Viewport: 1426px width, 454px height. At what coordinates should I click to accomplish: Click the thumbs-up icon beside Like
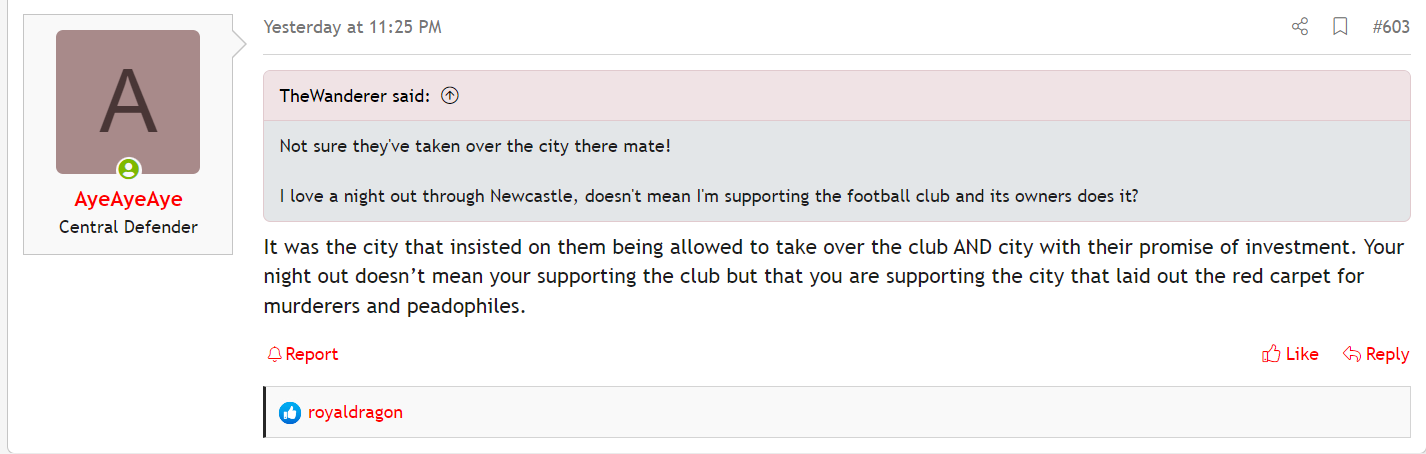[x=1272, y=354]
